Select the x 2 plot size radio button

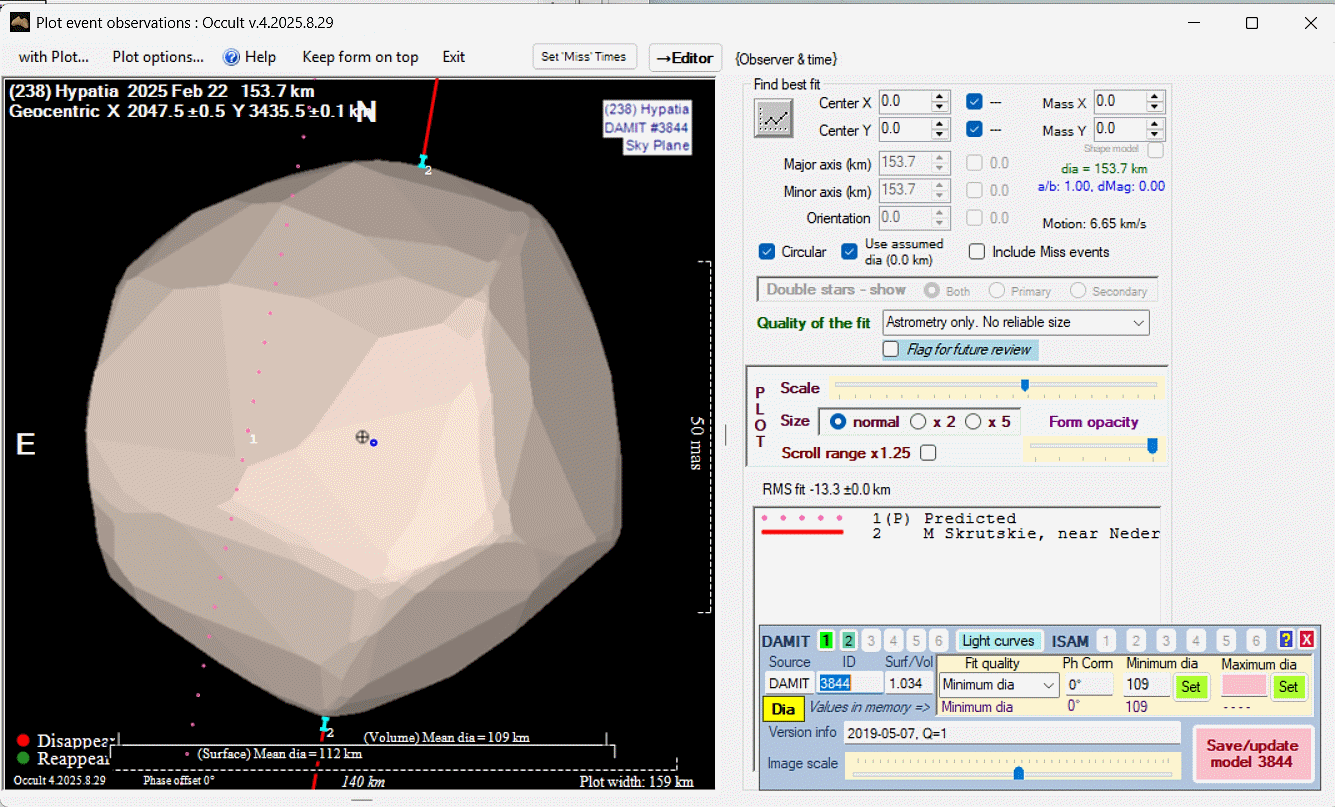point(918,422)
